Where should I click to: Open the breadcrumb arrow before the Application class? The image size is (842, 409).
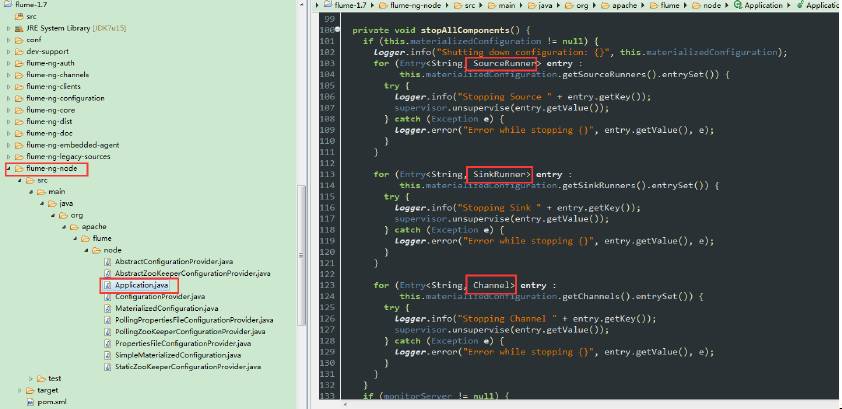click(x=728, y=5)
